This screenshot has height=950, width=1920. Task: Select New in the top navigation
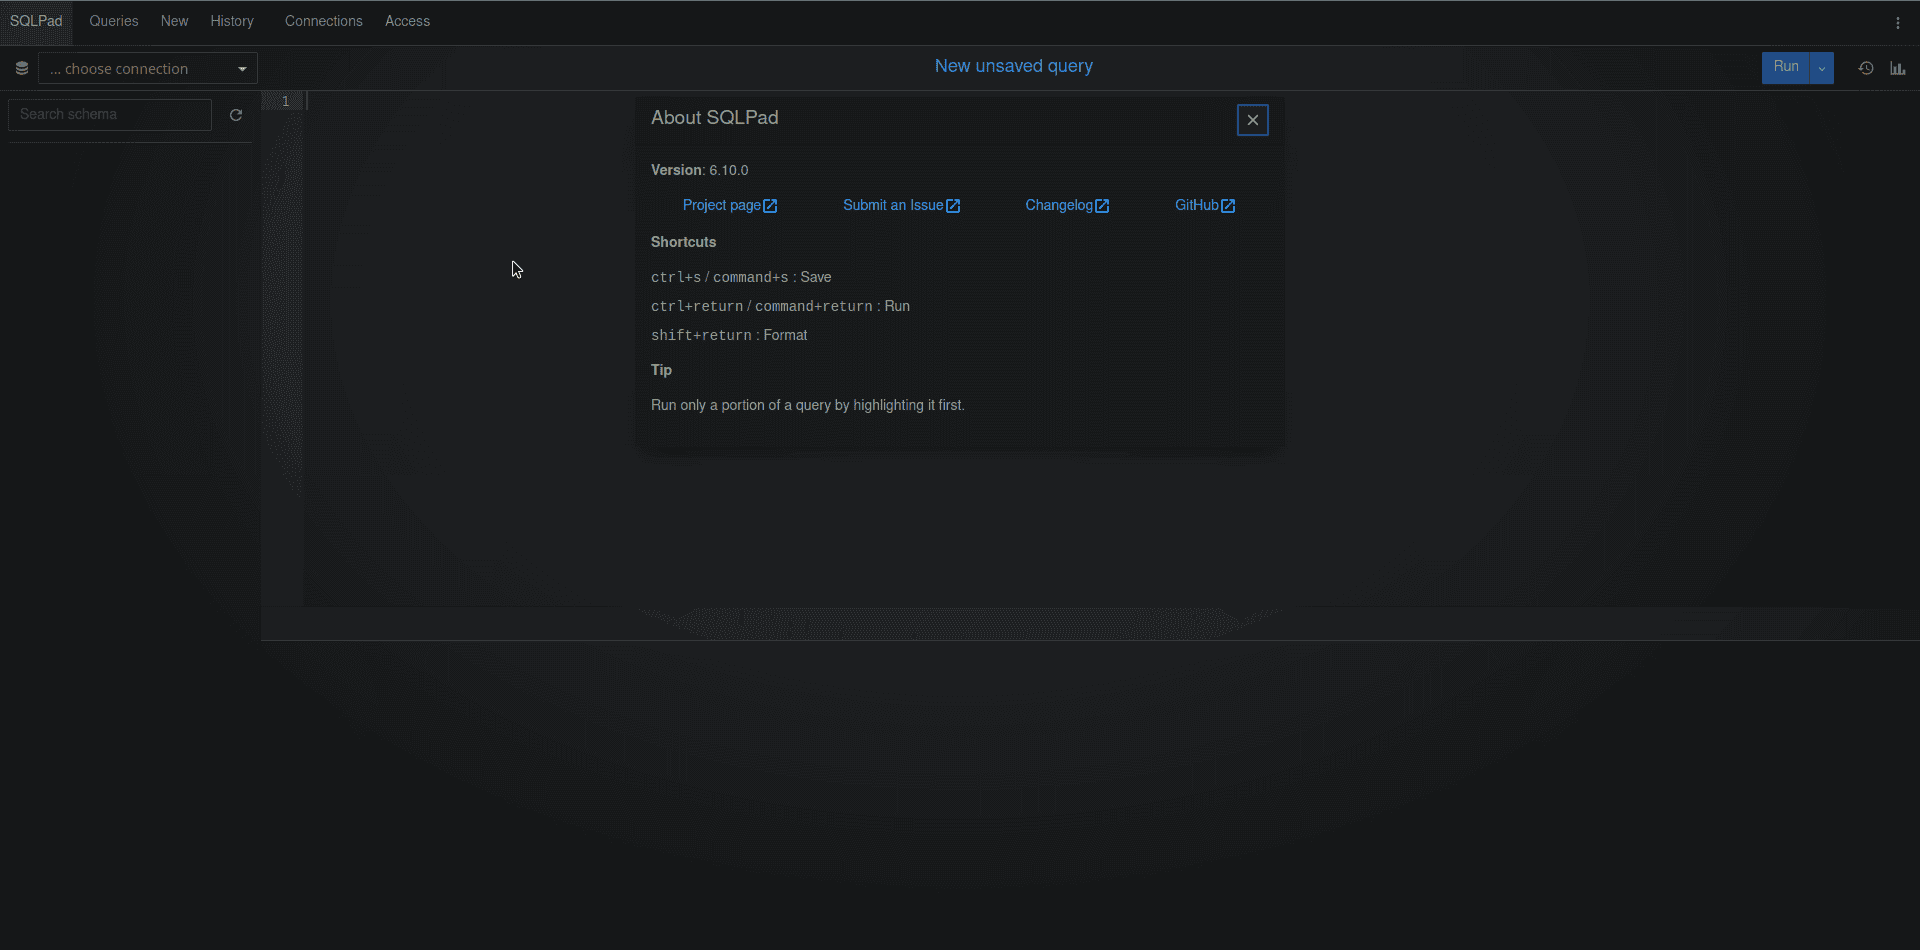click(x=174, y=21)
